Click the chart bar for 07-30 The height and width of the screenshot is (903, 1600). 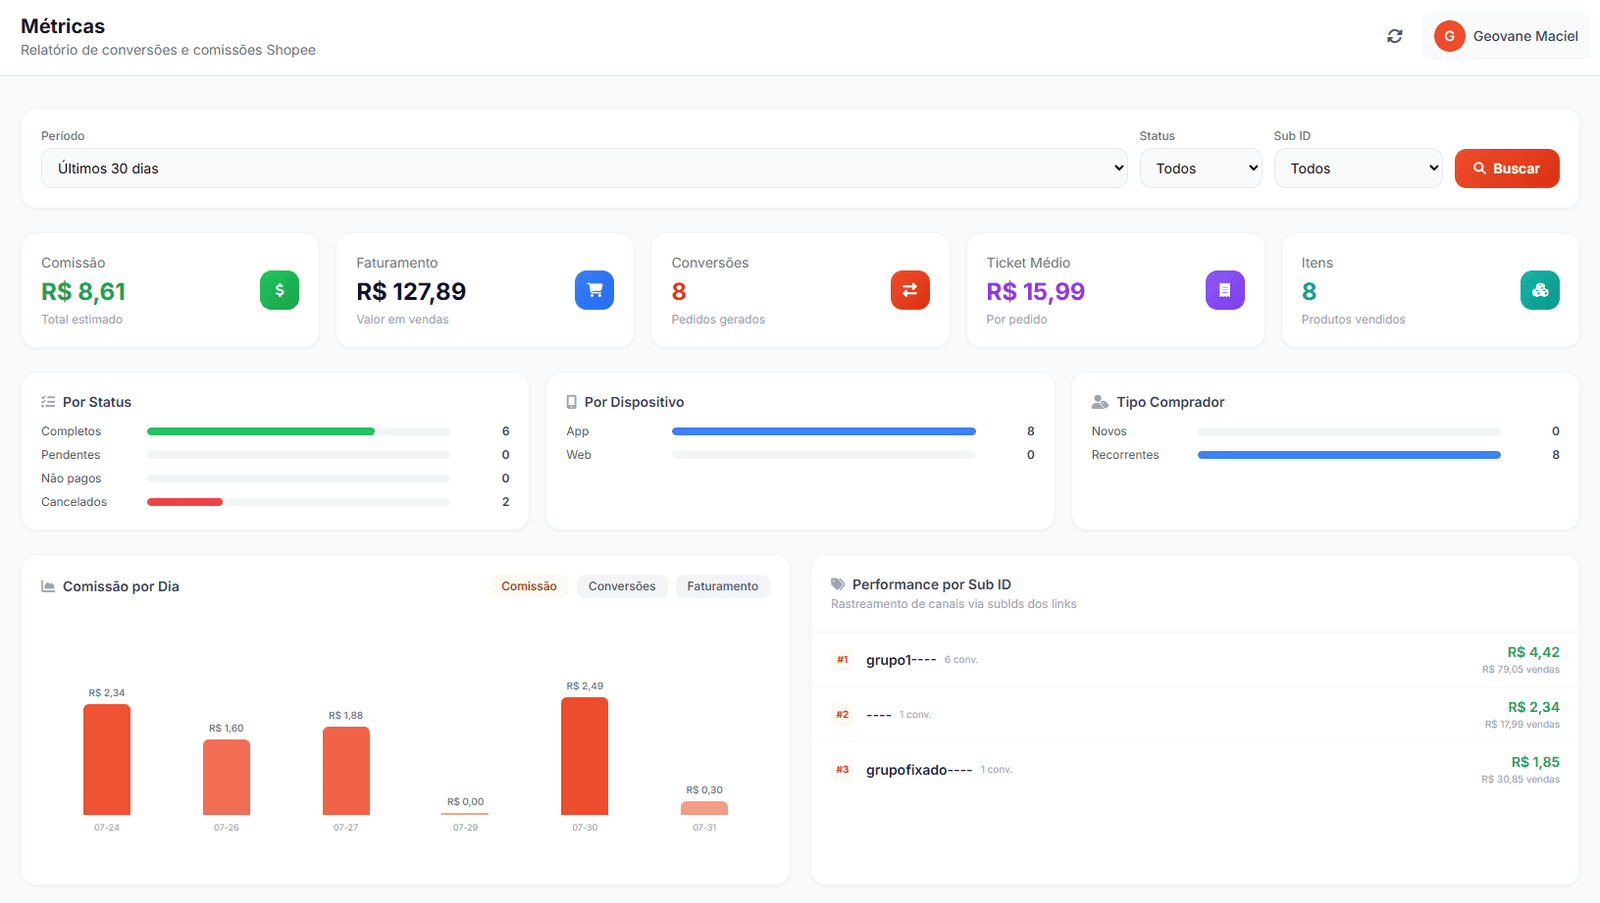click(585, 756)
